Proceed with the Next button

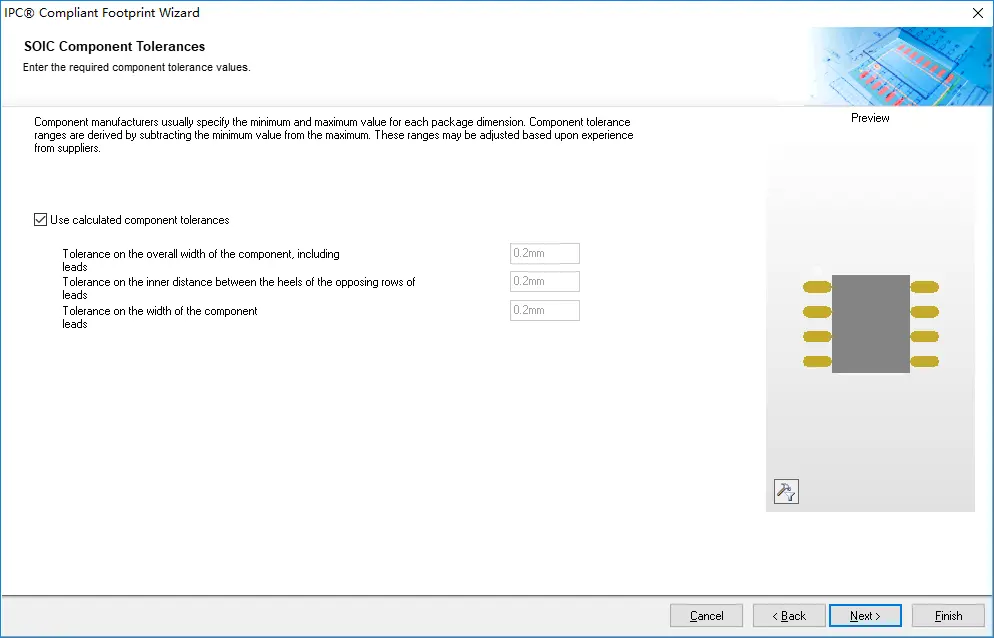865,616
